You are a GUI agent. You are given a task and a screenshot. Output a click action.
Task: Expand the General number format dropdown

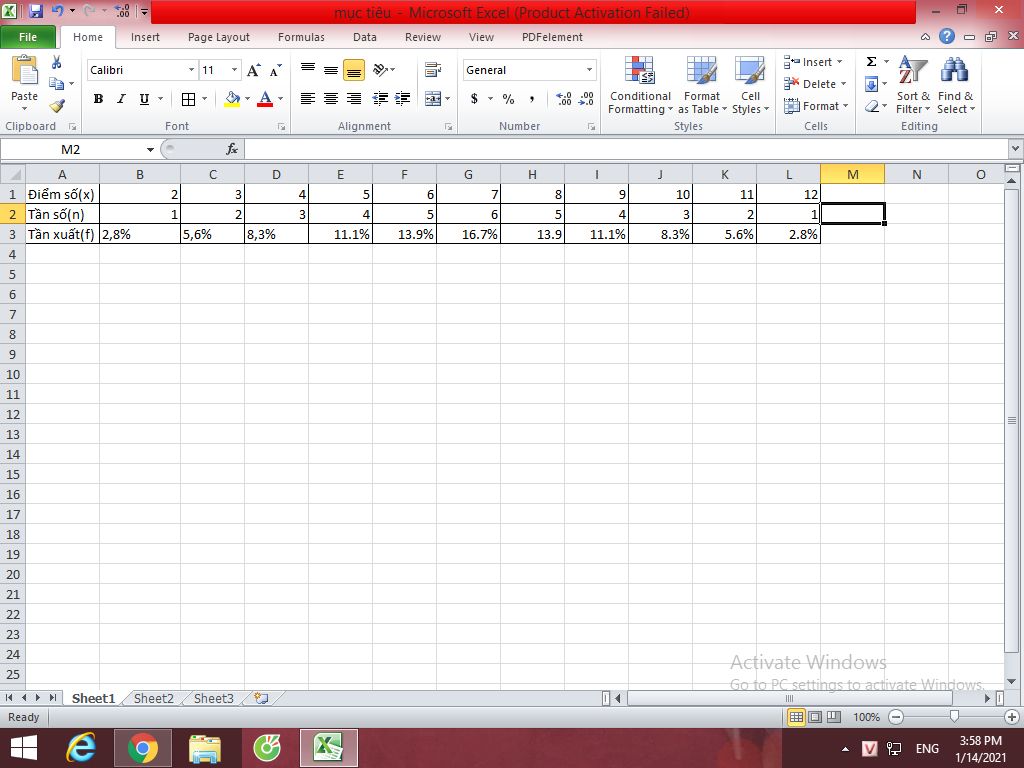coord(589,70)
